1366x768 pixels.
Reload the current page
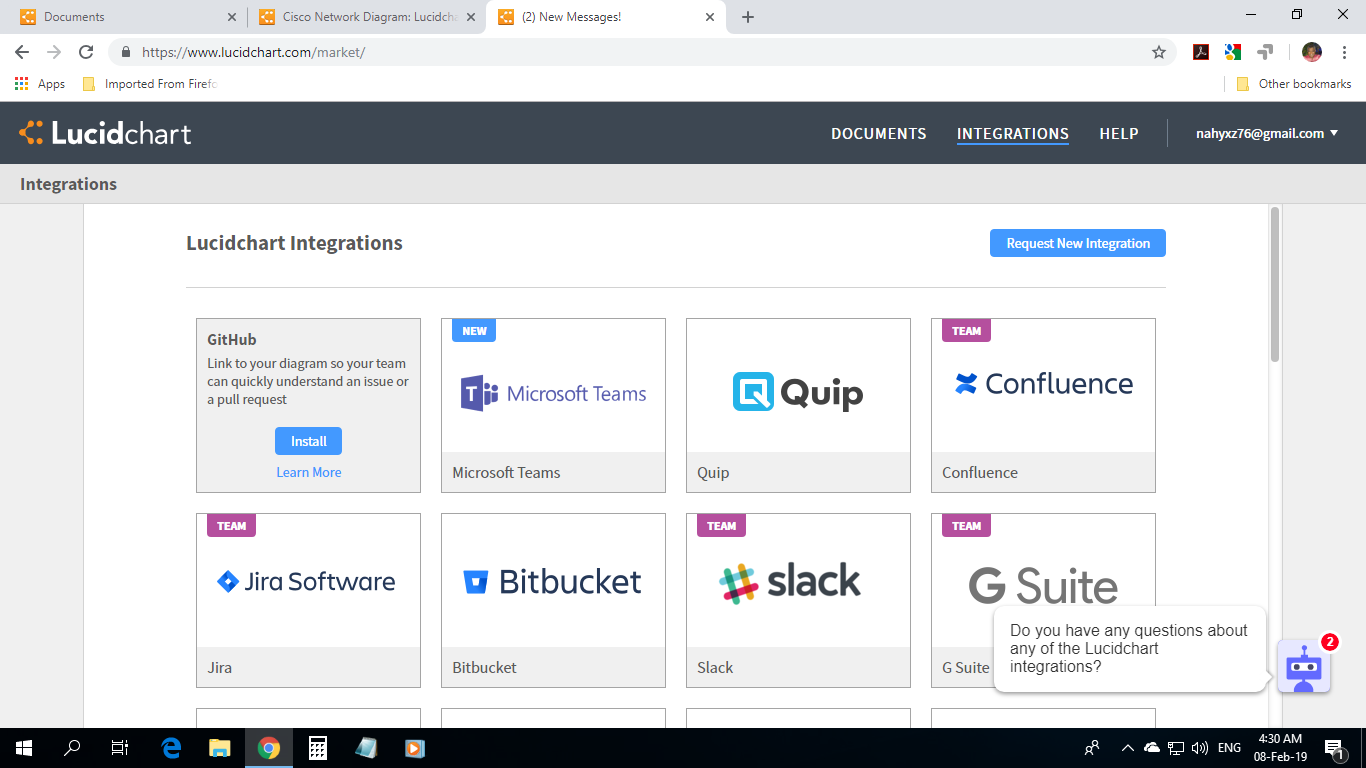86,52
